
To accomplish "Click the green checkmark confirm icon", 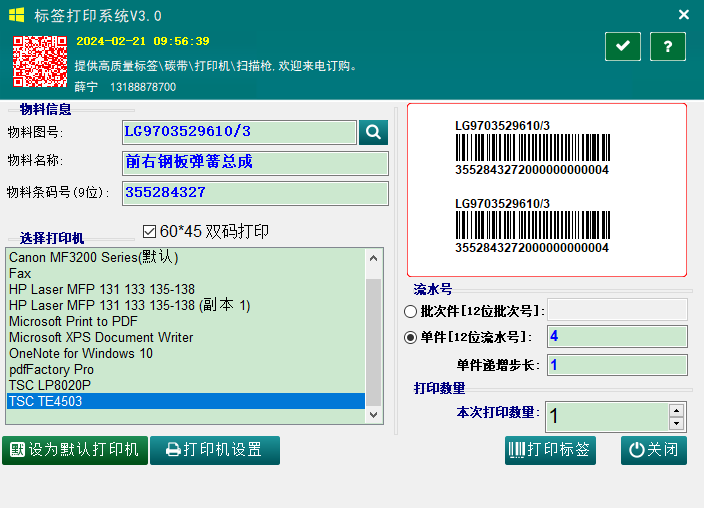I will [x=622, y=46].
